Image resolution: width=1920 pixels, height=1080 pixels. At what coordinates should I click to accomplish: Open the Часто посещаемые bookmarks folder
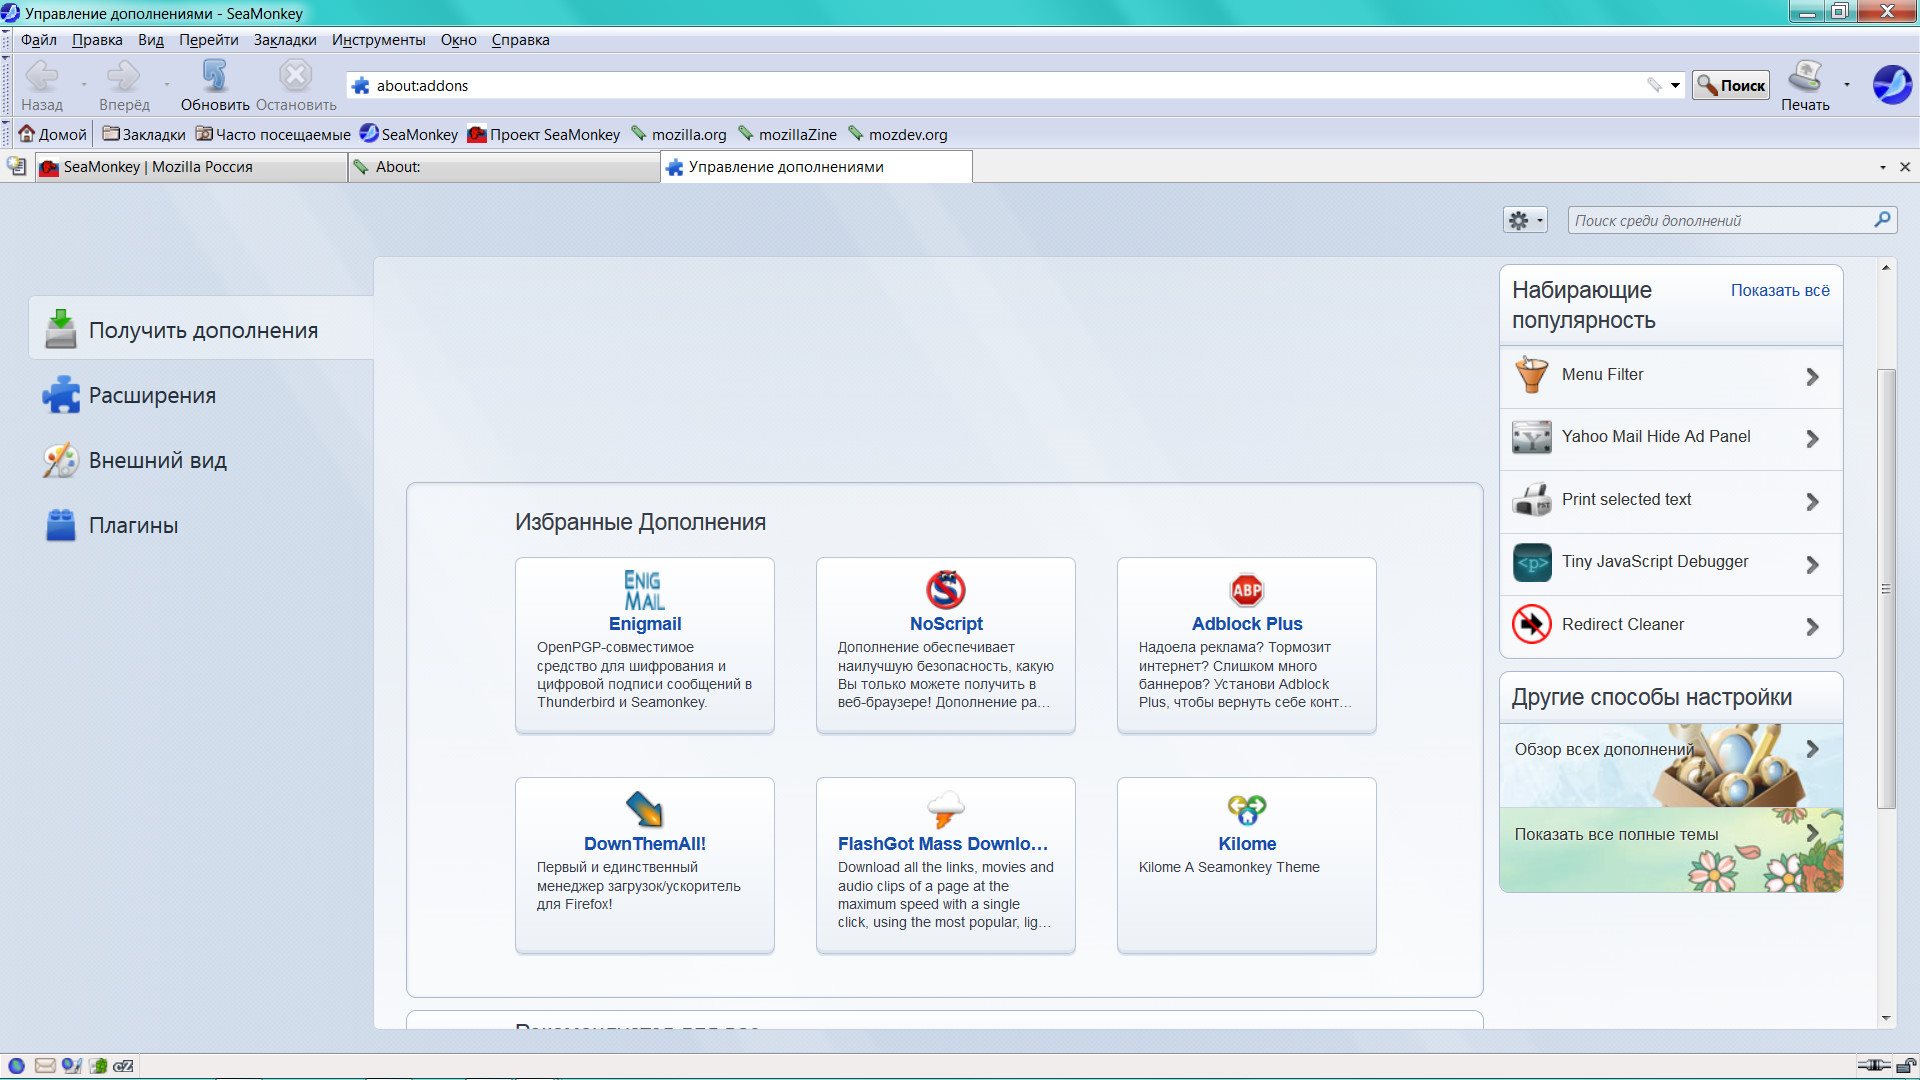[x=272, y=134]
